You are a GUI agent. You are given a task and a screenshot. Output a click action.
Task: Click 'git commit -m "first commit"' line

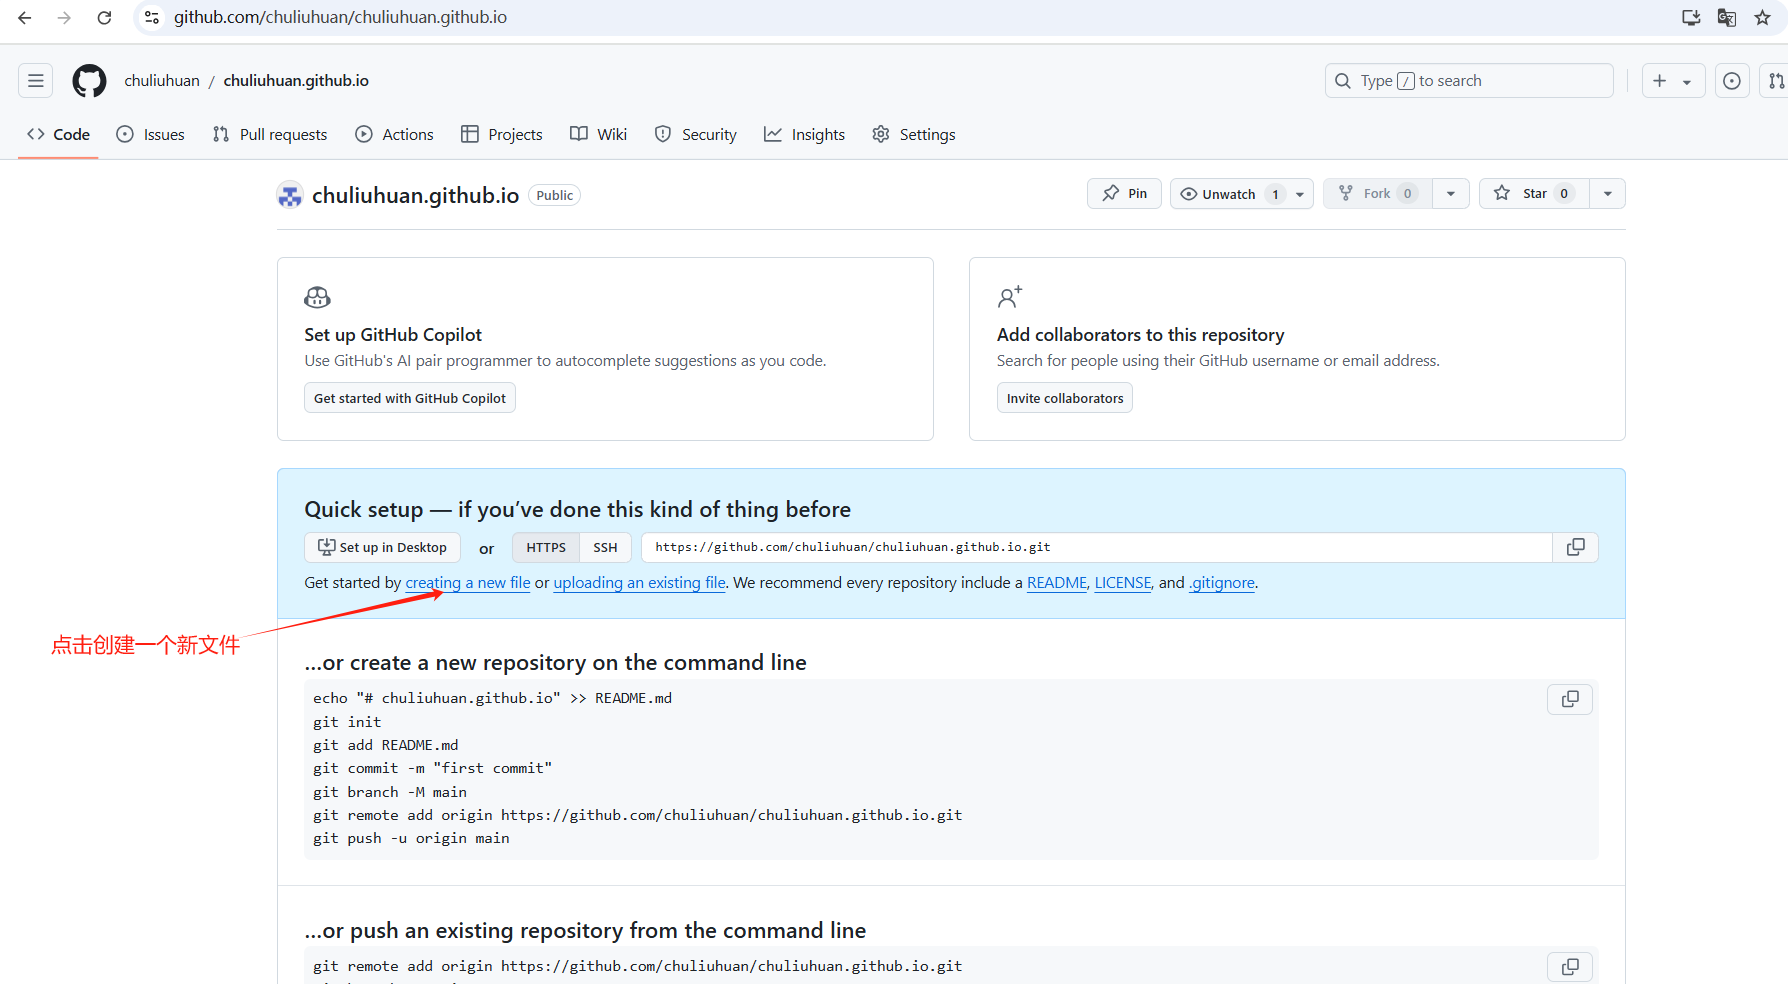(432, 768)
